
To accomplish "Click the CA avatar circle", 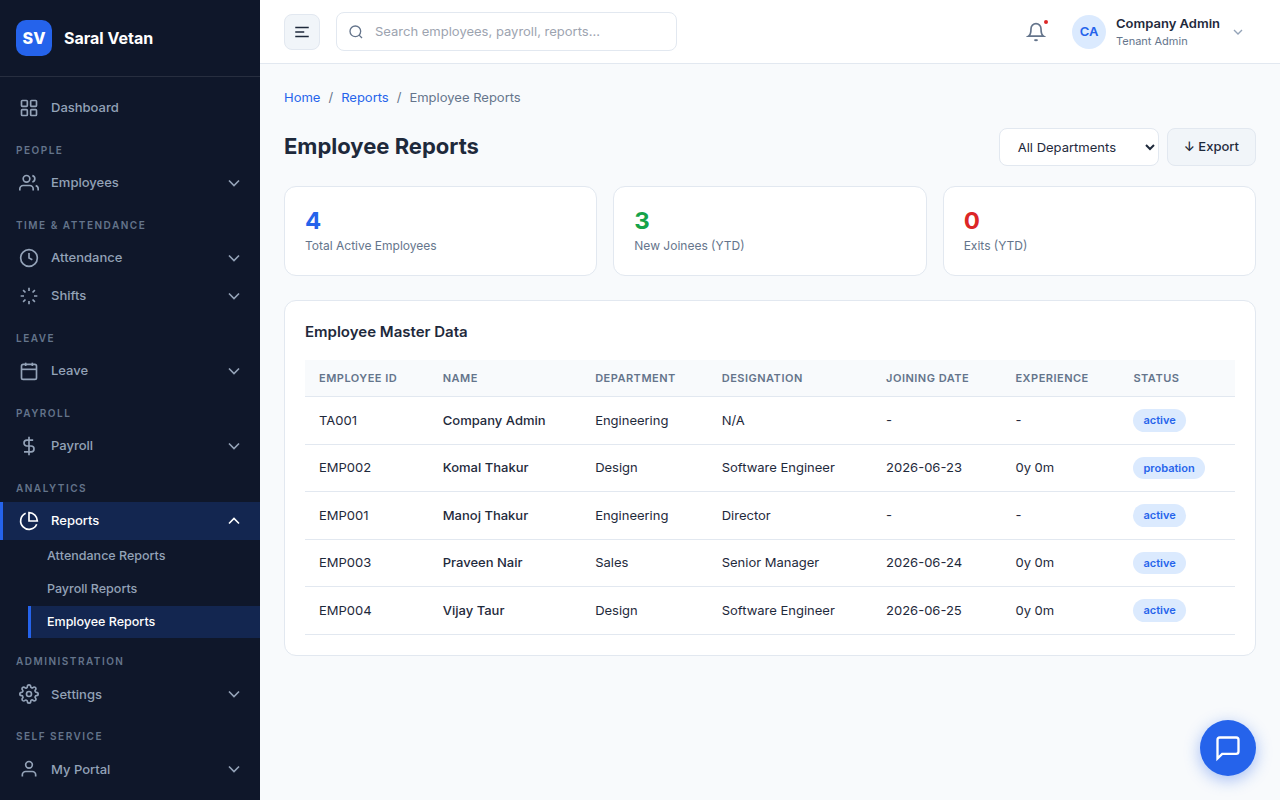I will (1089, 32).
